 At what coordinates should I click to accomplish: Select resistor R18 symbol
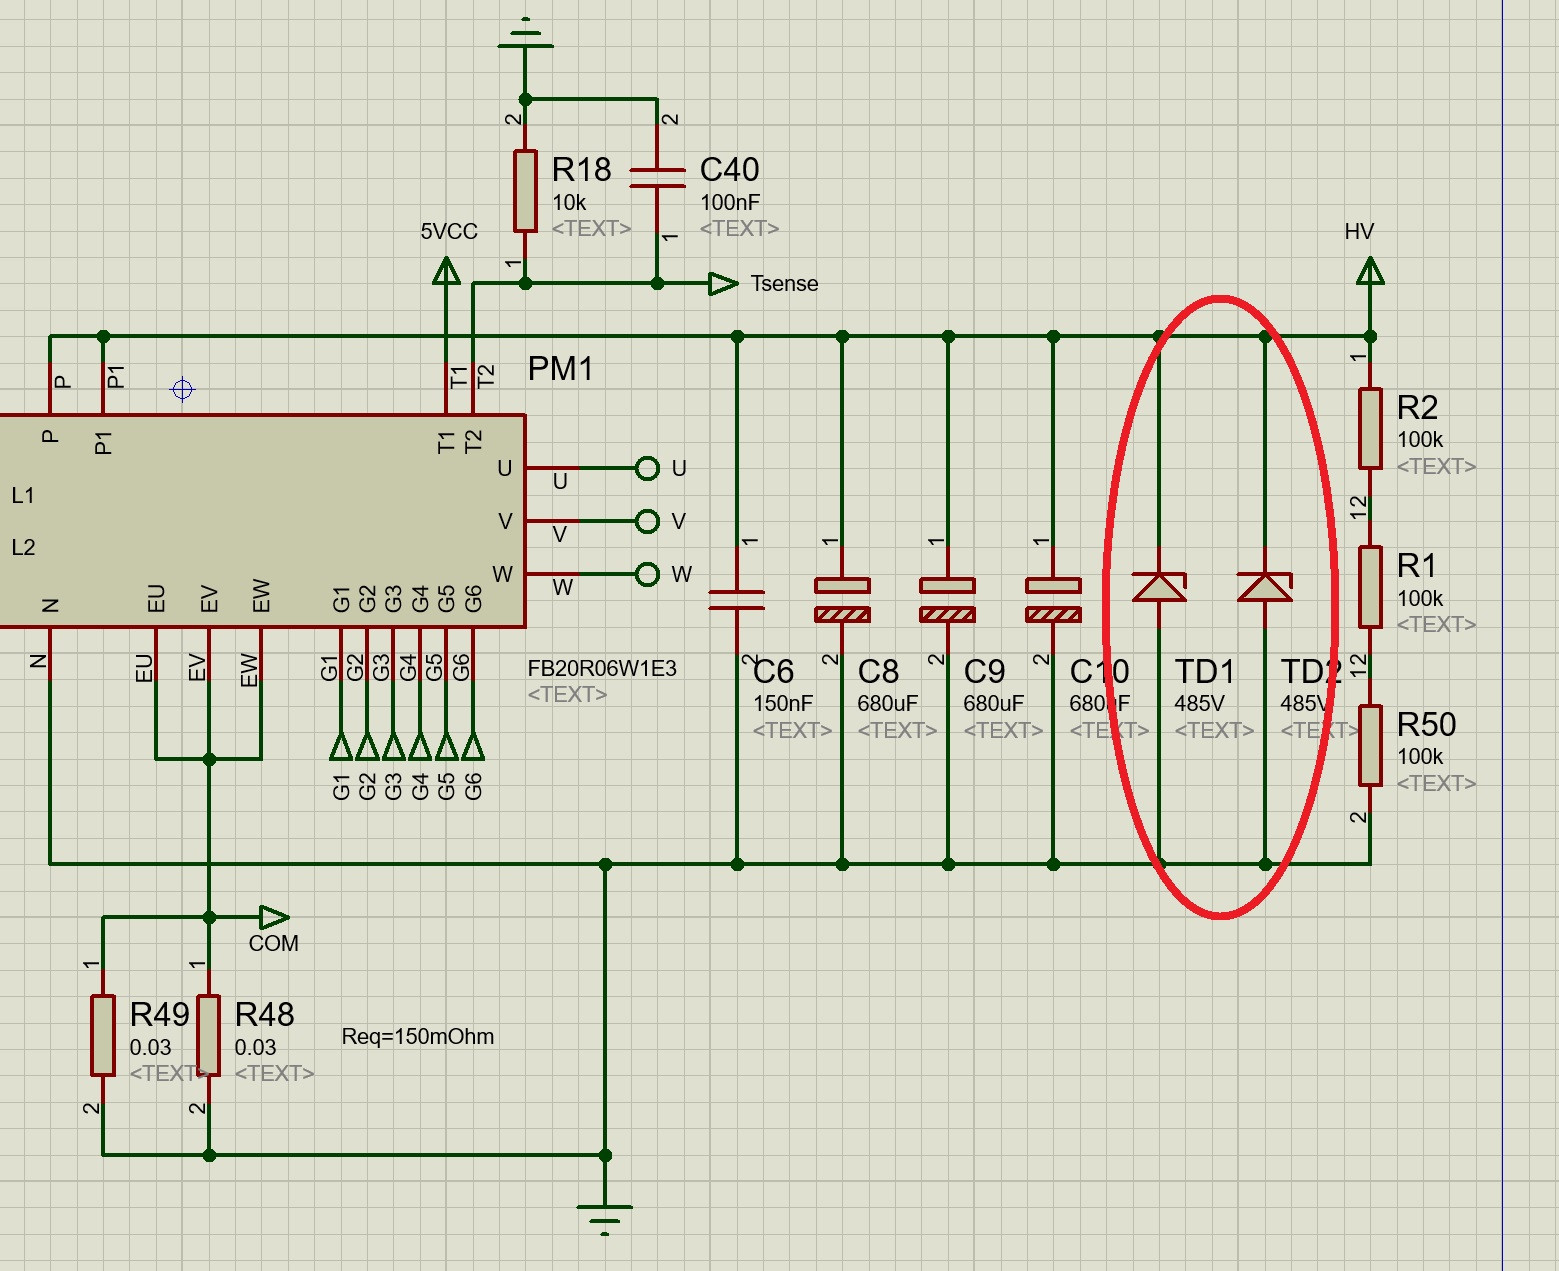point(525,191)
